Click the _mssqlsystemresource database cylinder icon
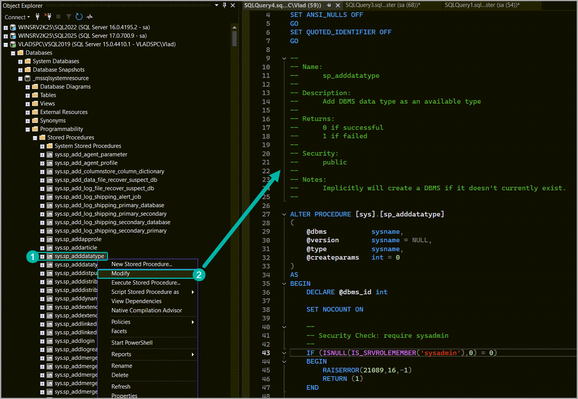Viewport: 578px width, 399px height. pyautogui.click(x=27, y=78)
